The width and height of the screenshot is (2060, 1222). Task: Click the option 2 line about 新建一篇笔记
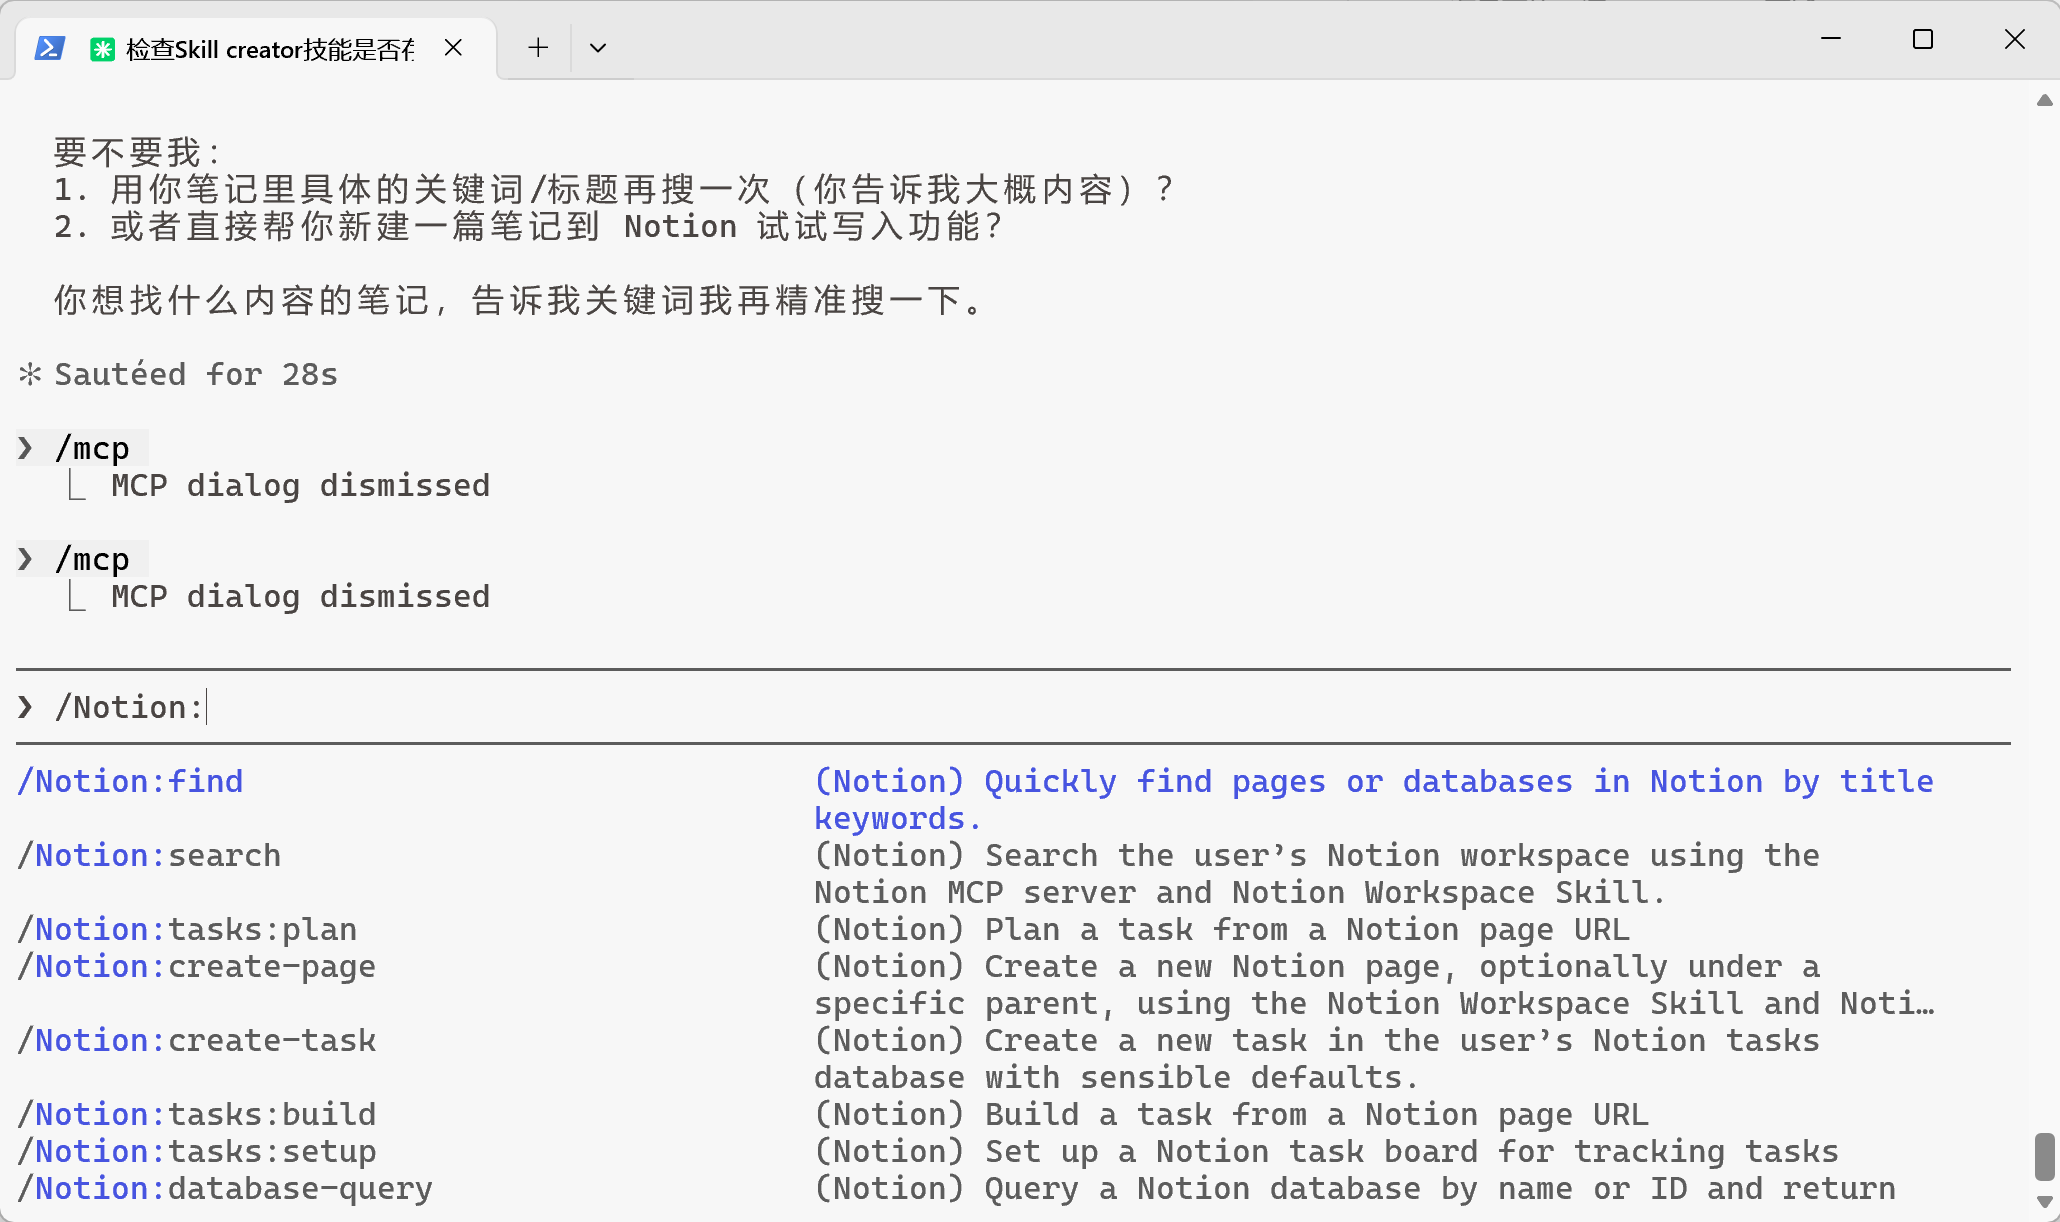[528, 226]
